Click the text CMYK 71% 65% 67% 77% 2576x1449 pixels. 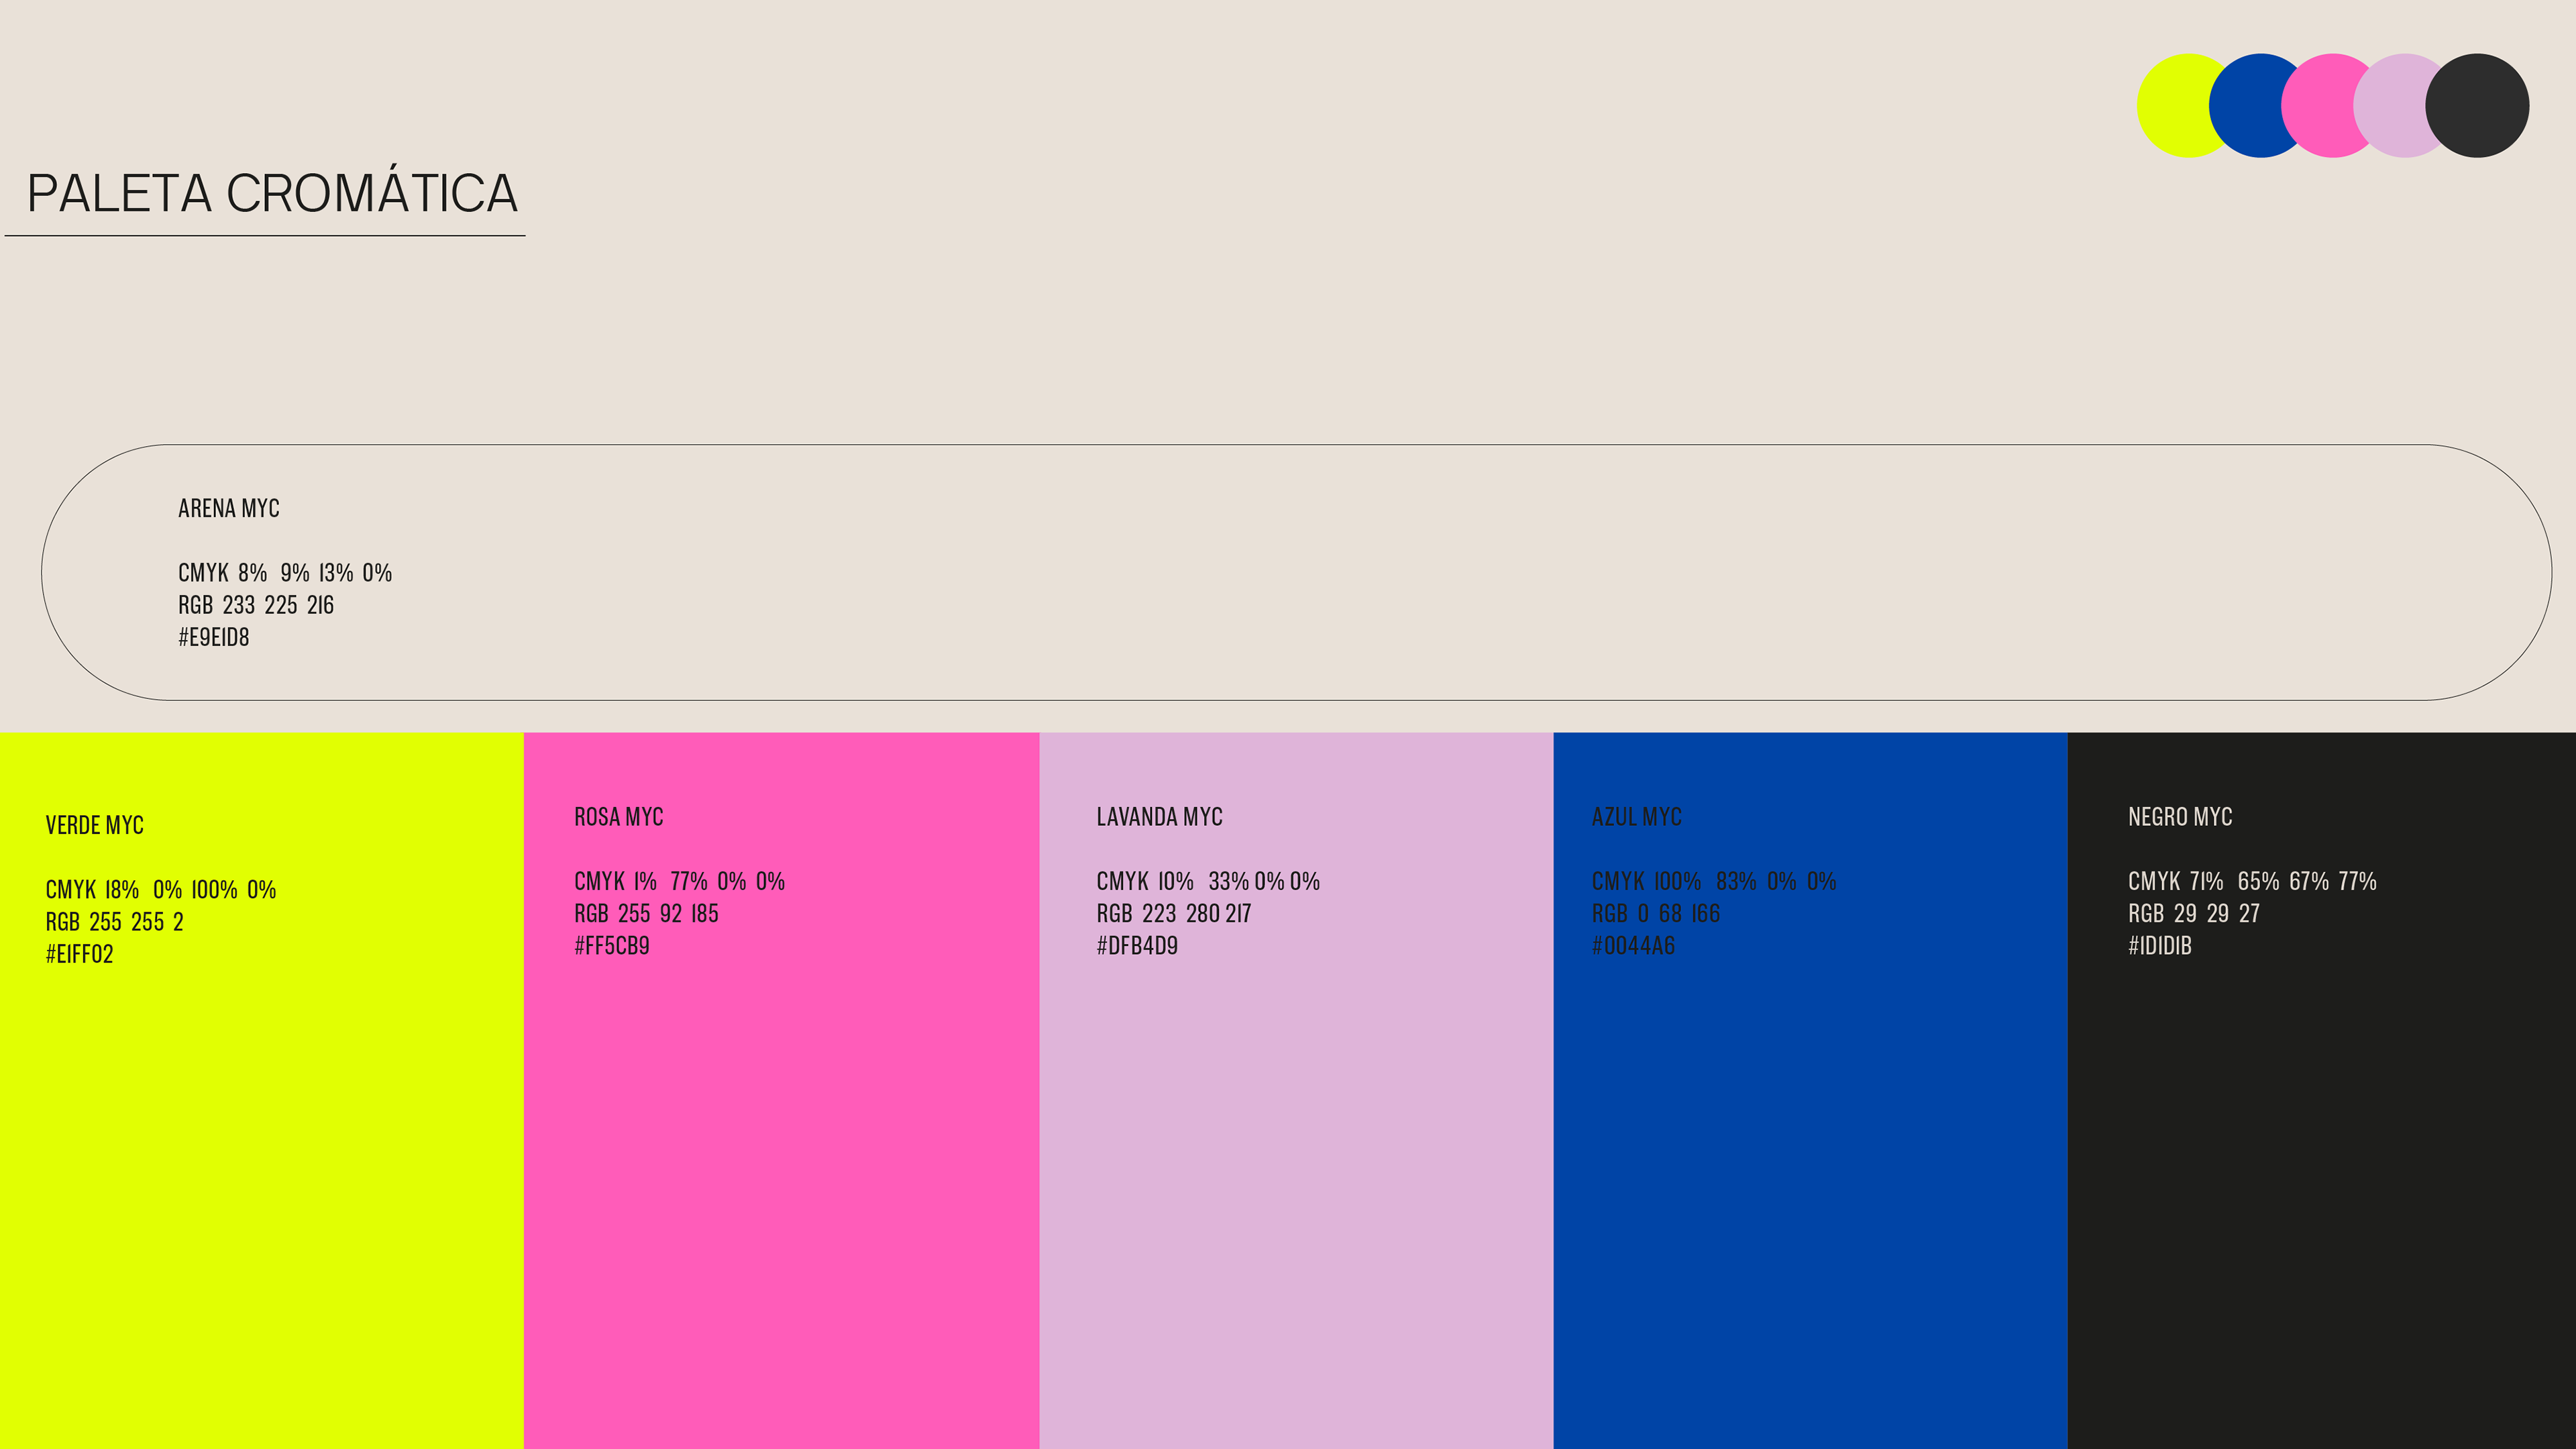pos(2253,880)
